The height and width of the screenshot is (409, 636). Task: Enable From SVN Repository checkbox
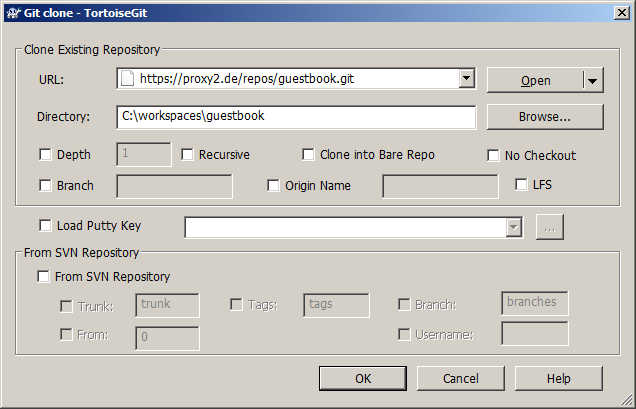[43, 276]
